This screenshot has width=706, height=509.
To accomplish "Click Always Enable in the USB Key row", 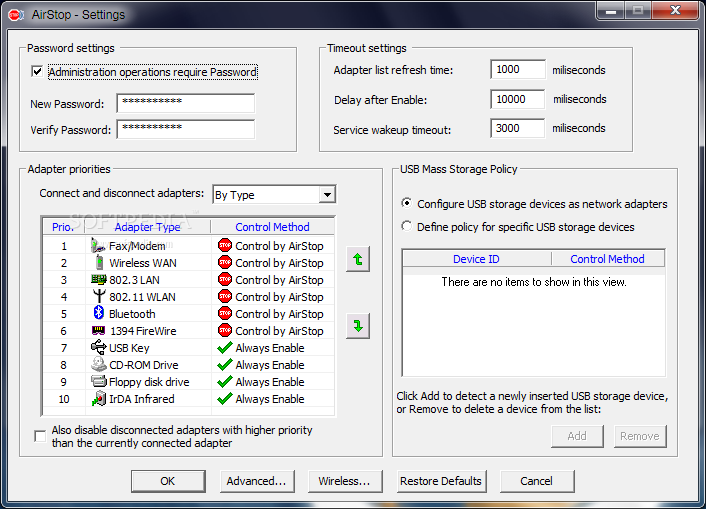I will 270,348.
